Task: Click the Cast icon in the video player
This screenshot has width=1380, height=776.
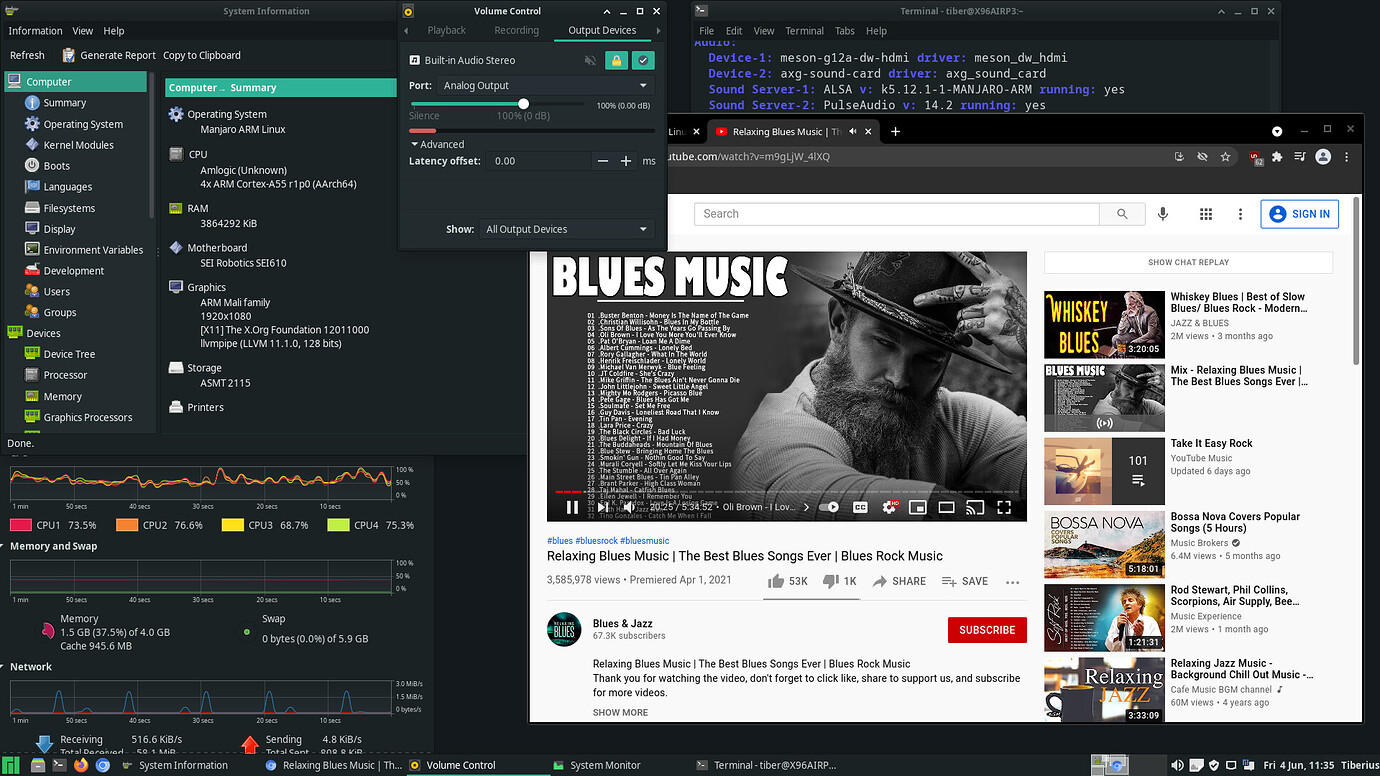Action: coord(975,507)
